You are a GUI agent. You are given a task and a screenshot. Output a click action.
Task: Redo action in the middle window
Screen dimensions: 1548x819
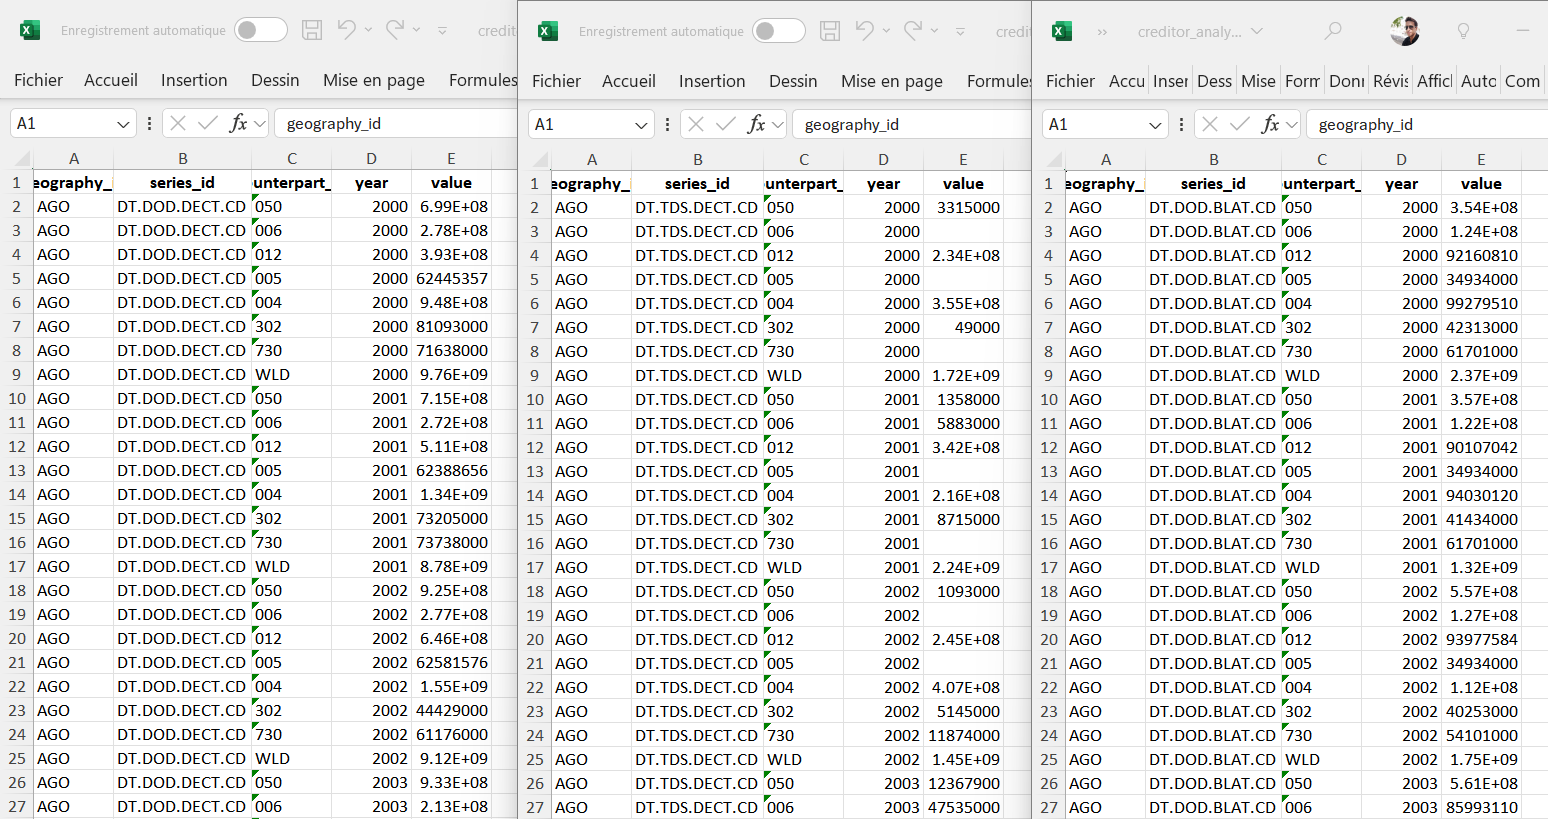click(x=913, y=31)
